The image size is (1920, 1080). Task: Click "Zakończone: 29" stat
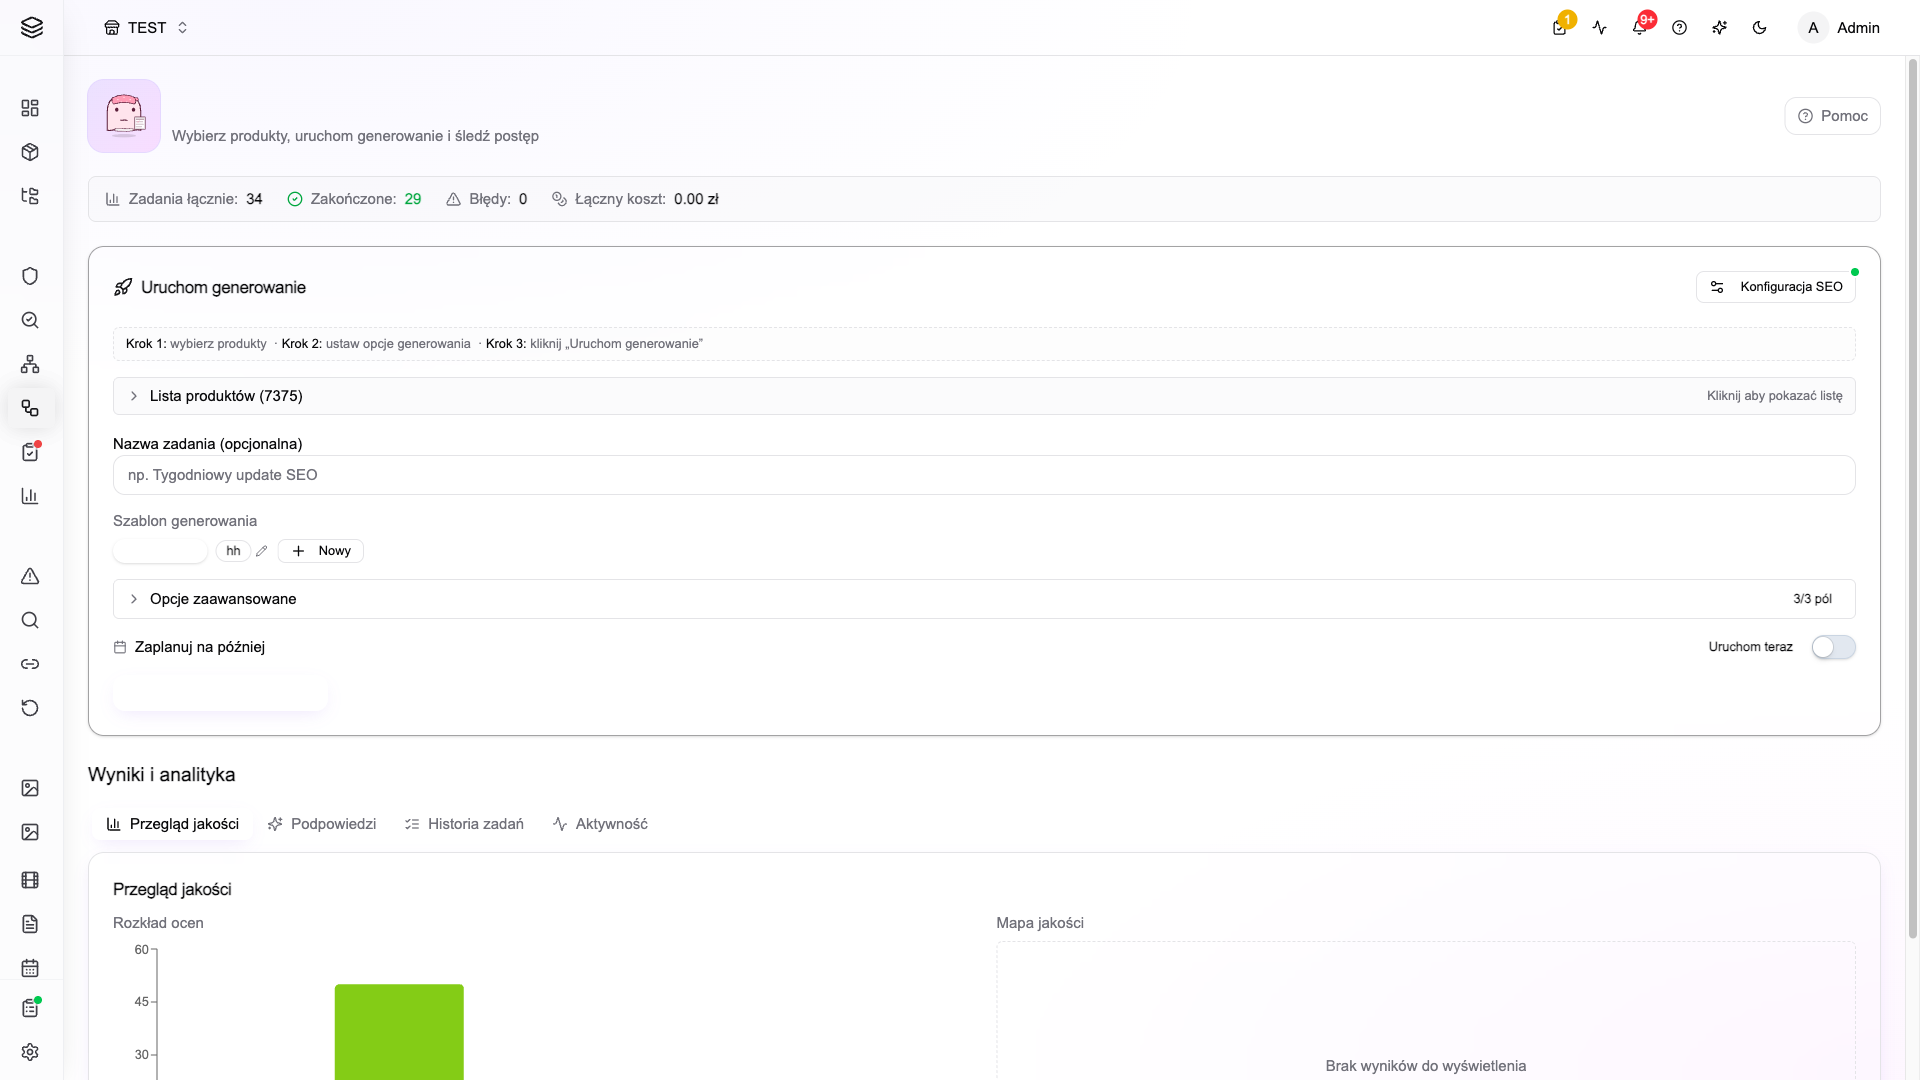tap(354, 199)
